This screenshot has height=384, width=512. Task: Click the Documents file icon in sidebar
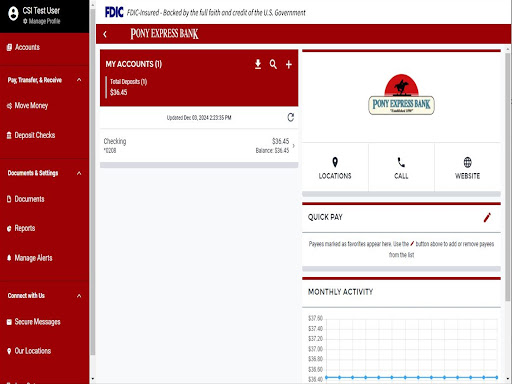pyautogui.click(x=9, y=199)
